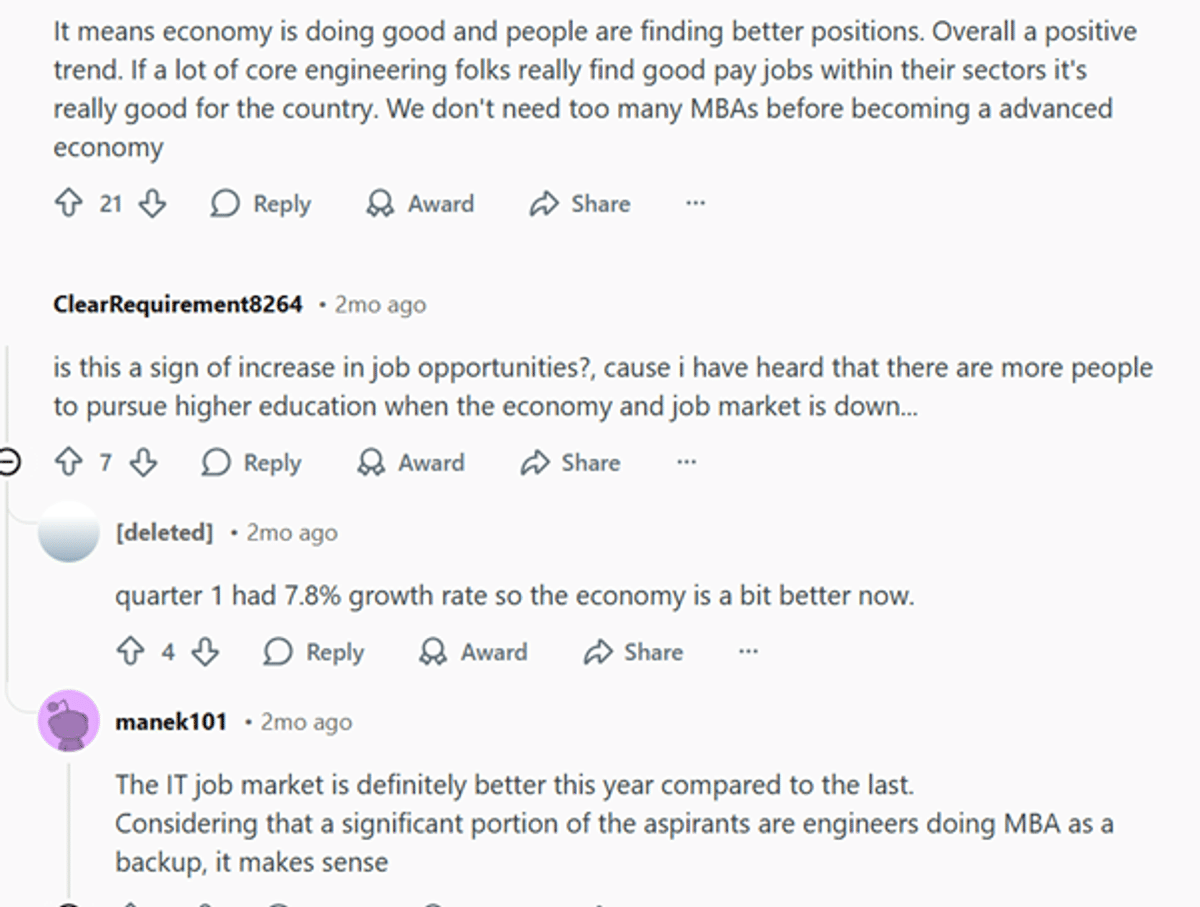Screen dimensions: 1200x907
Task: Open more options for the deleted comment
Action: tap(748, 651)
